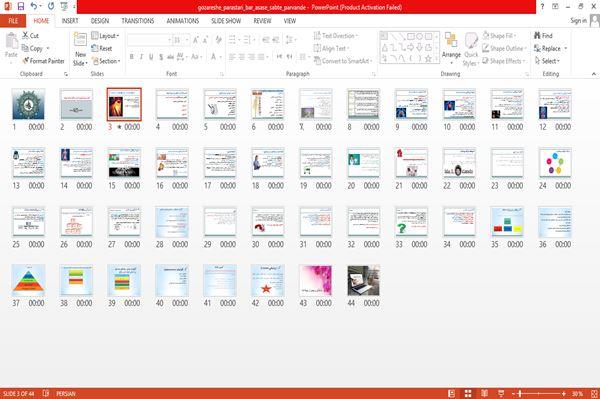
Task: Click the 30% zoom level
Action: click(x=577, y=394)
